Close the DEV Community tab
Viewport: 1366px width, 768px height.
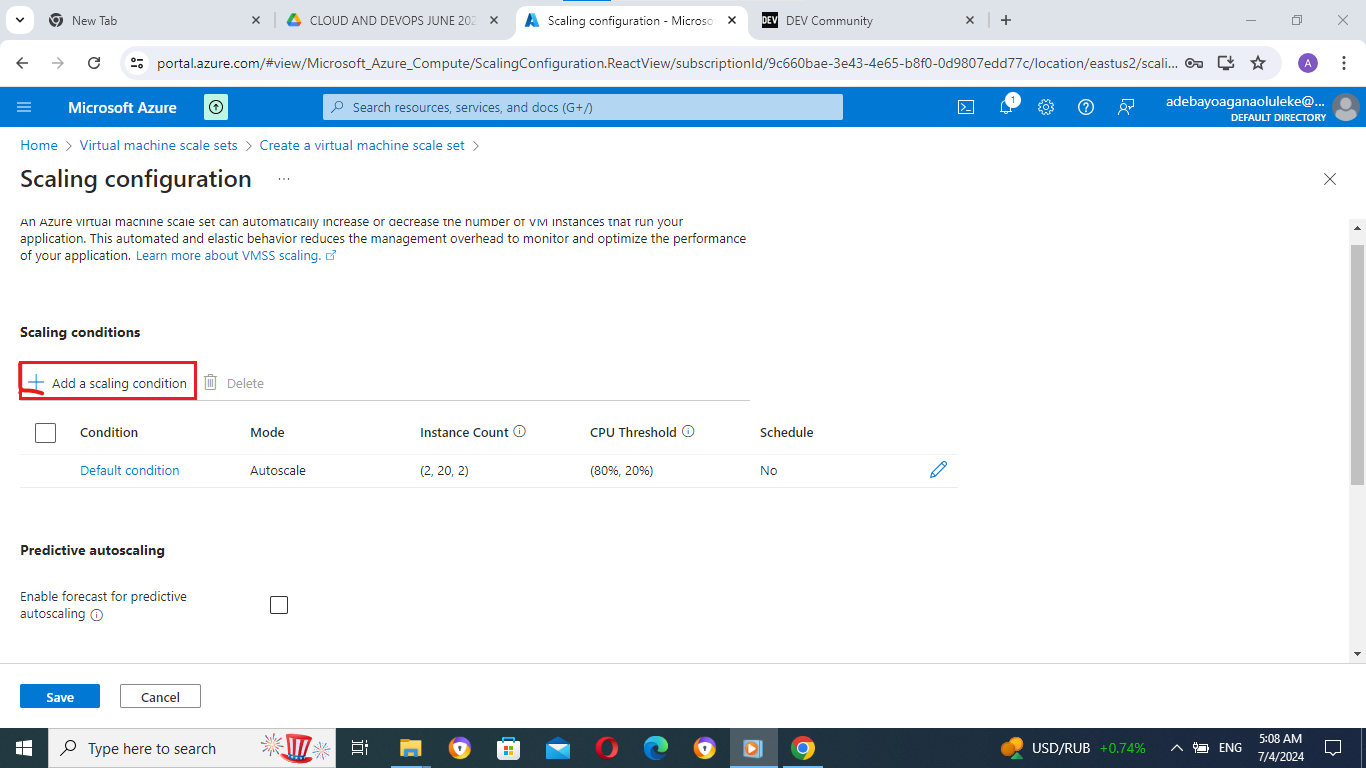[970, 20]
